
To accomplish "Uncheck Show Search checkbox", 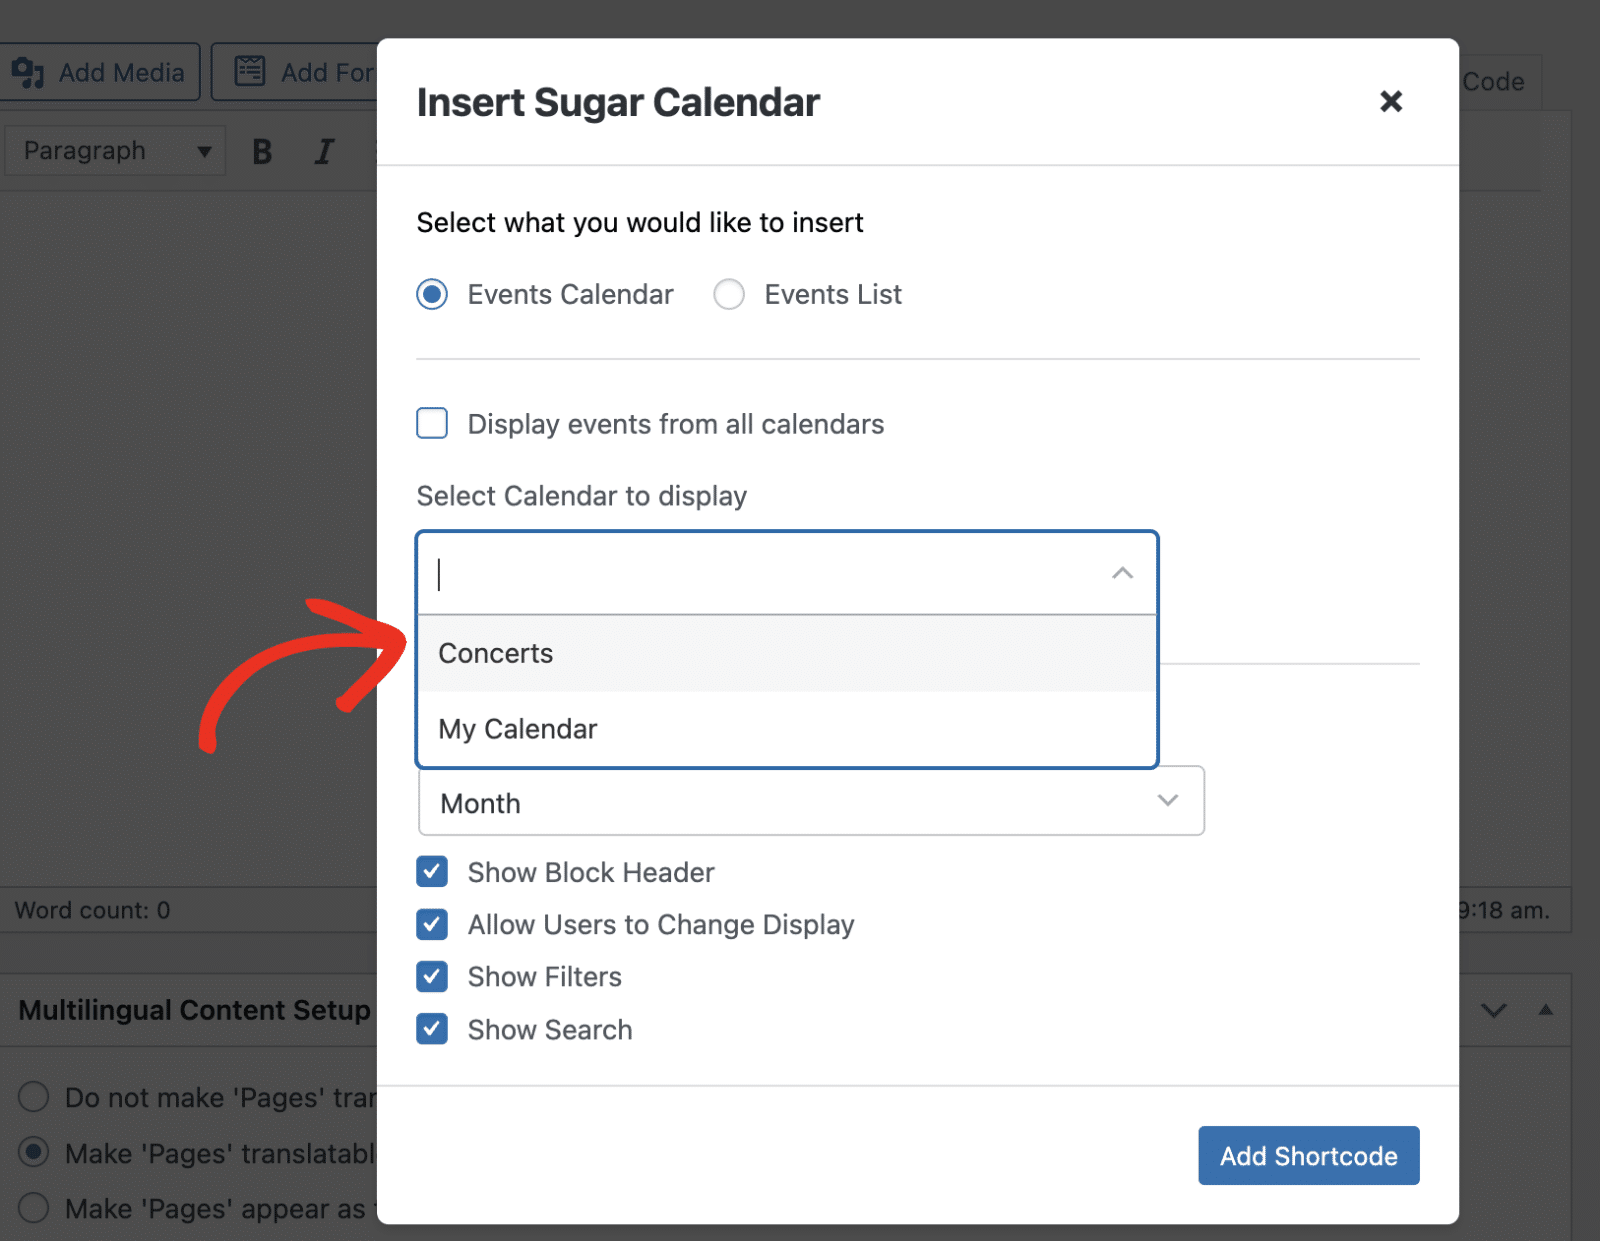I will point(432,1029).
